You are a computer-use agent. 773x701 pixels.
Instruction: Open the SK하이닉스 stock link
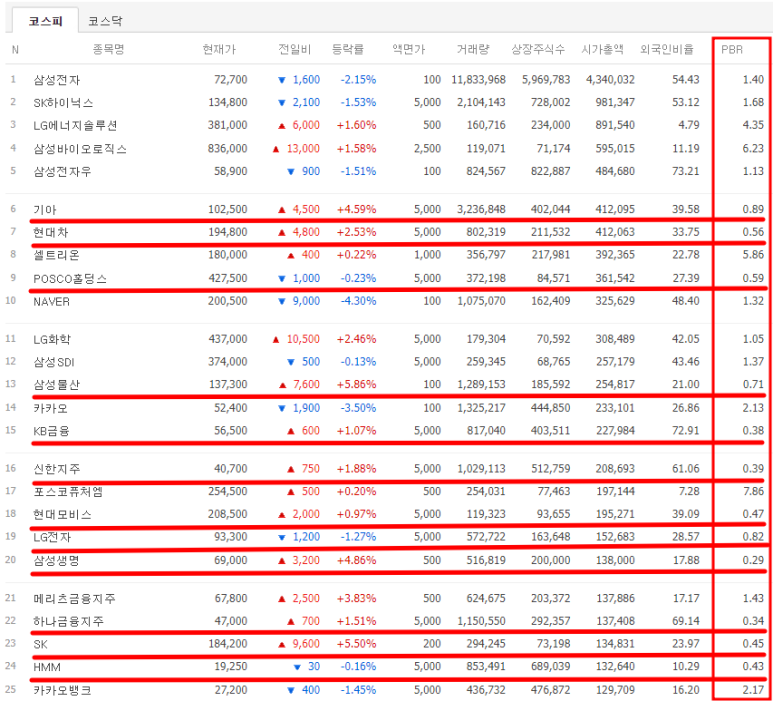pos(63,103)
